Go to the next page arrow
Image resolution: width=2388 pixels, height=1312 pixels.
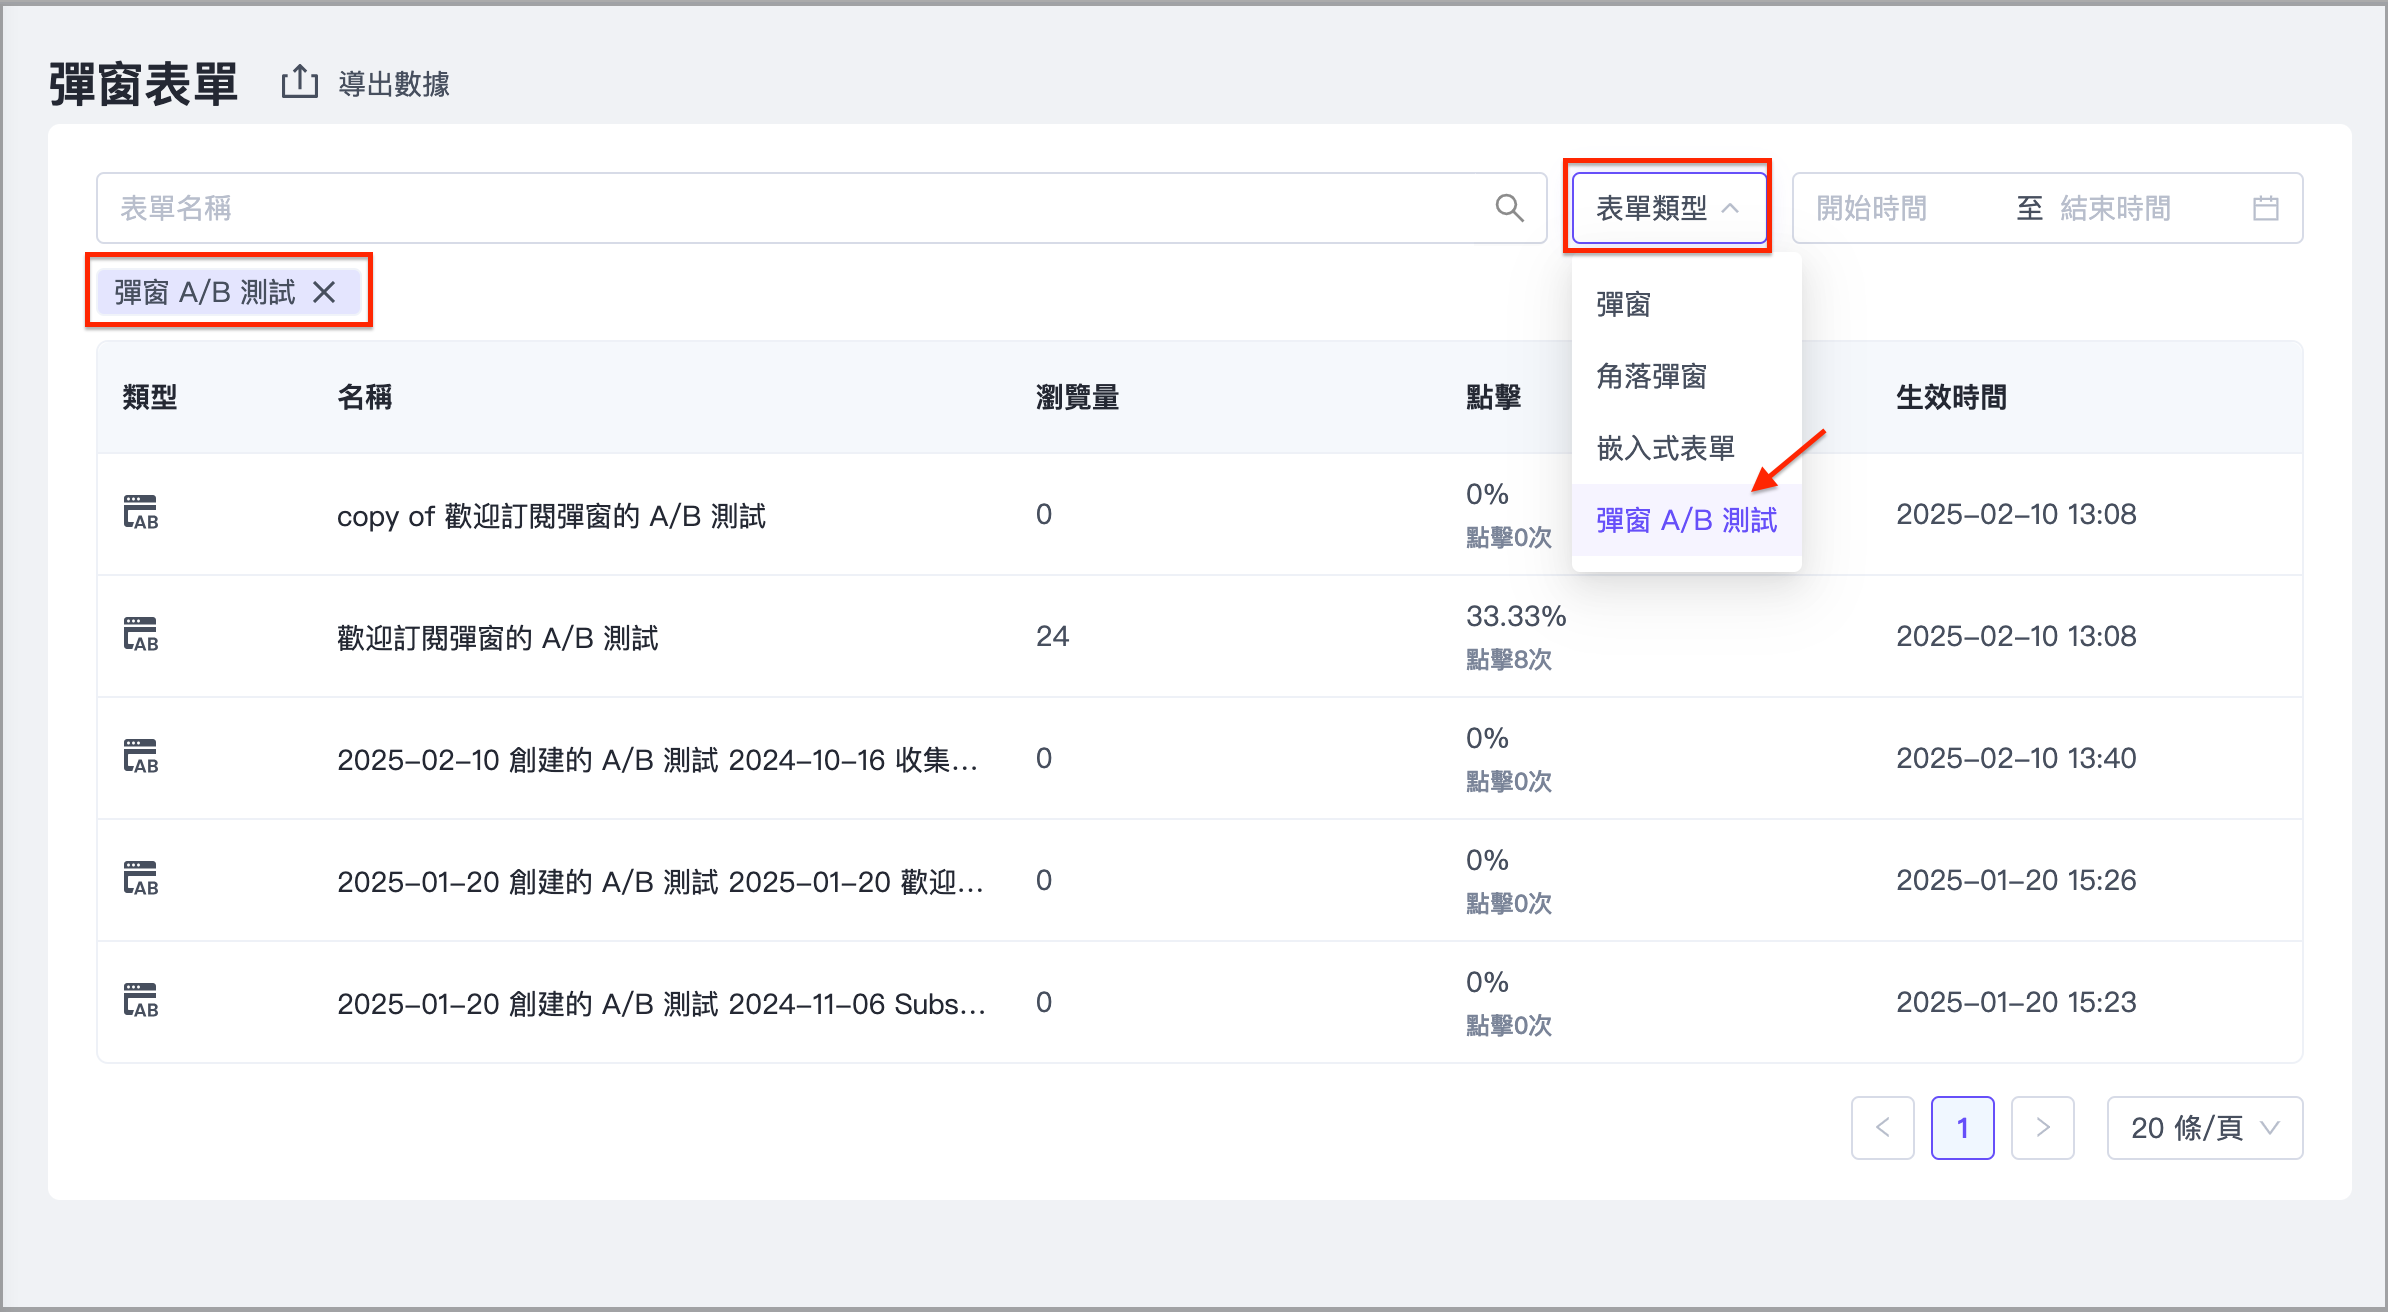[2042, 1128]
